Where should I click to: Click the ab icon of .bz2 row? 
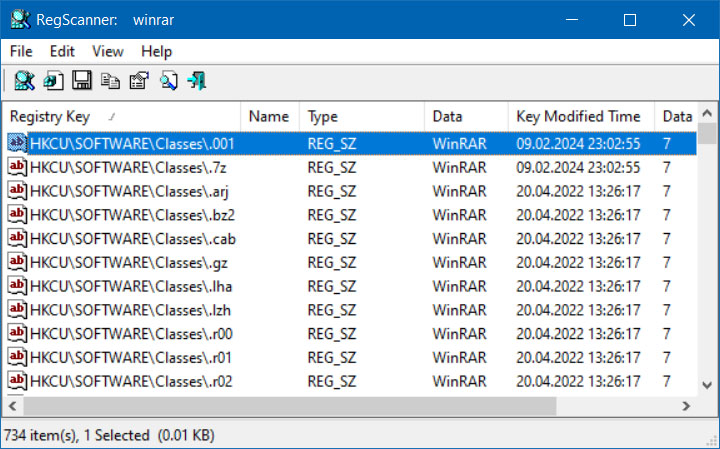17,214
